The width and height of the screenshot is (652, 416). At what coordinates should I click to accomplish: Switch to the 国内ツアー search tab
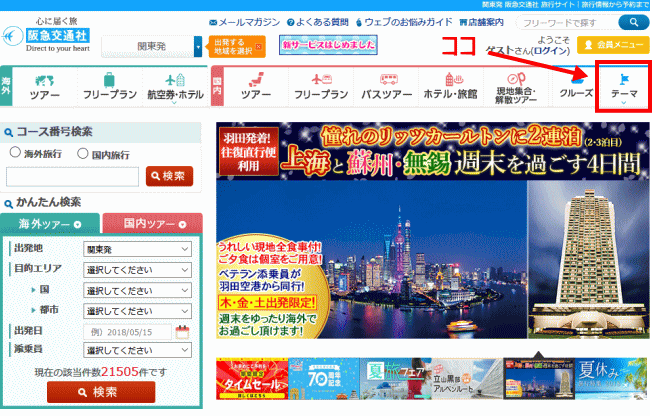point(153,222)
